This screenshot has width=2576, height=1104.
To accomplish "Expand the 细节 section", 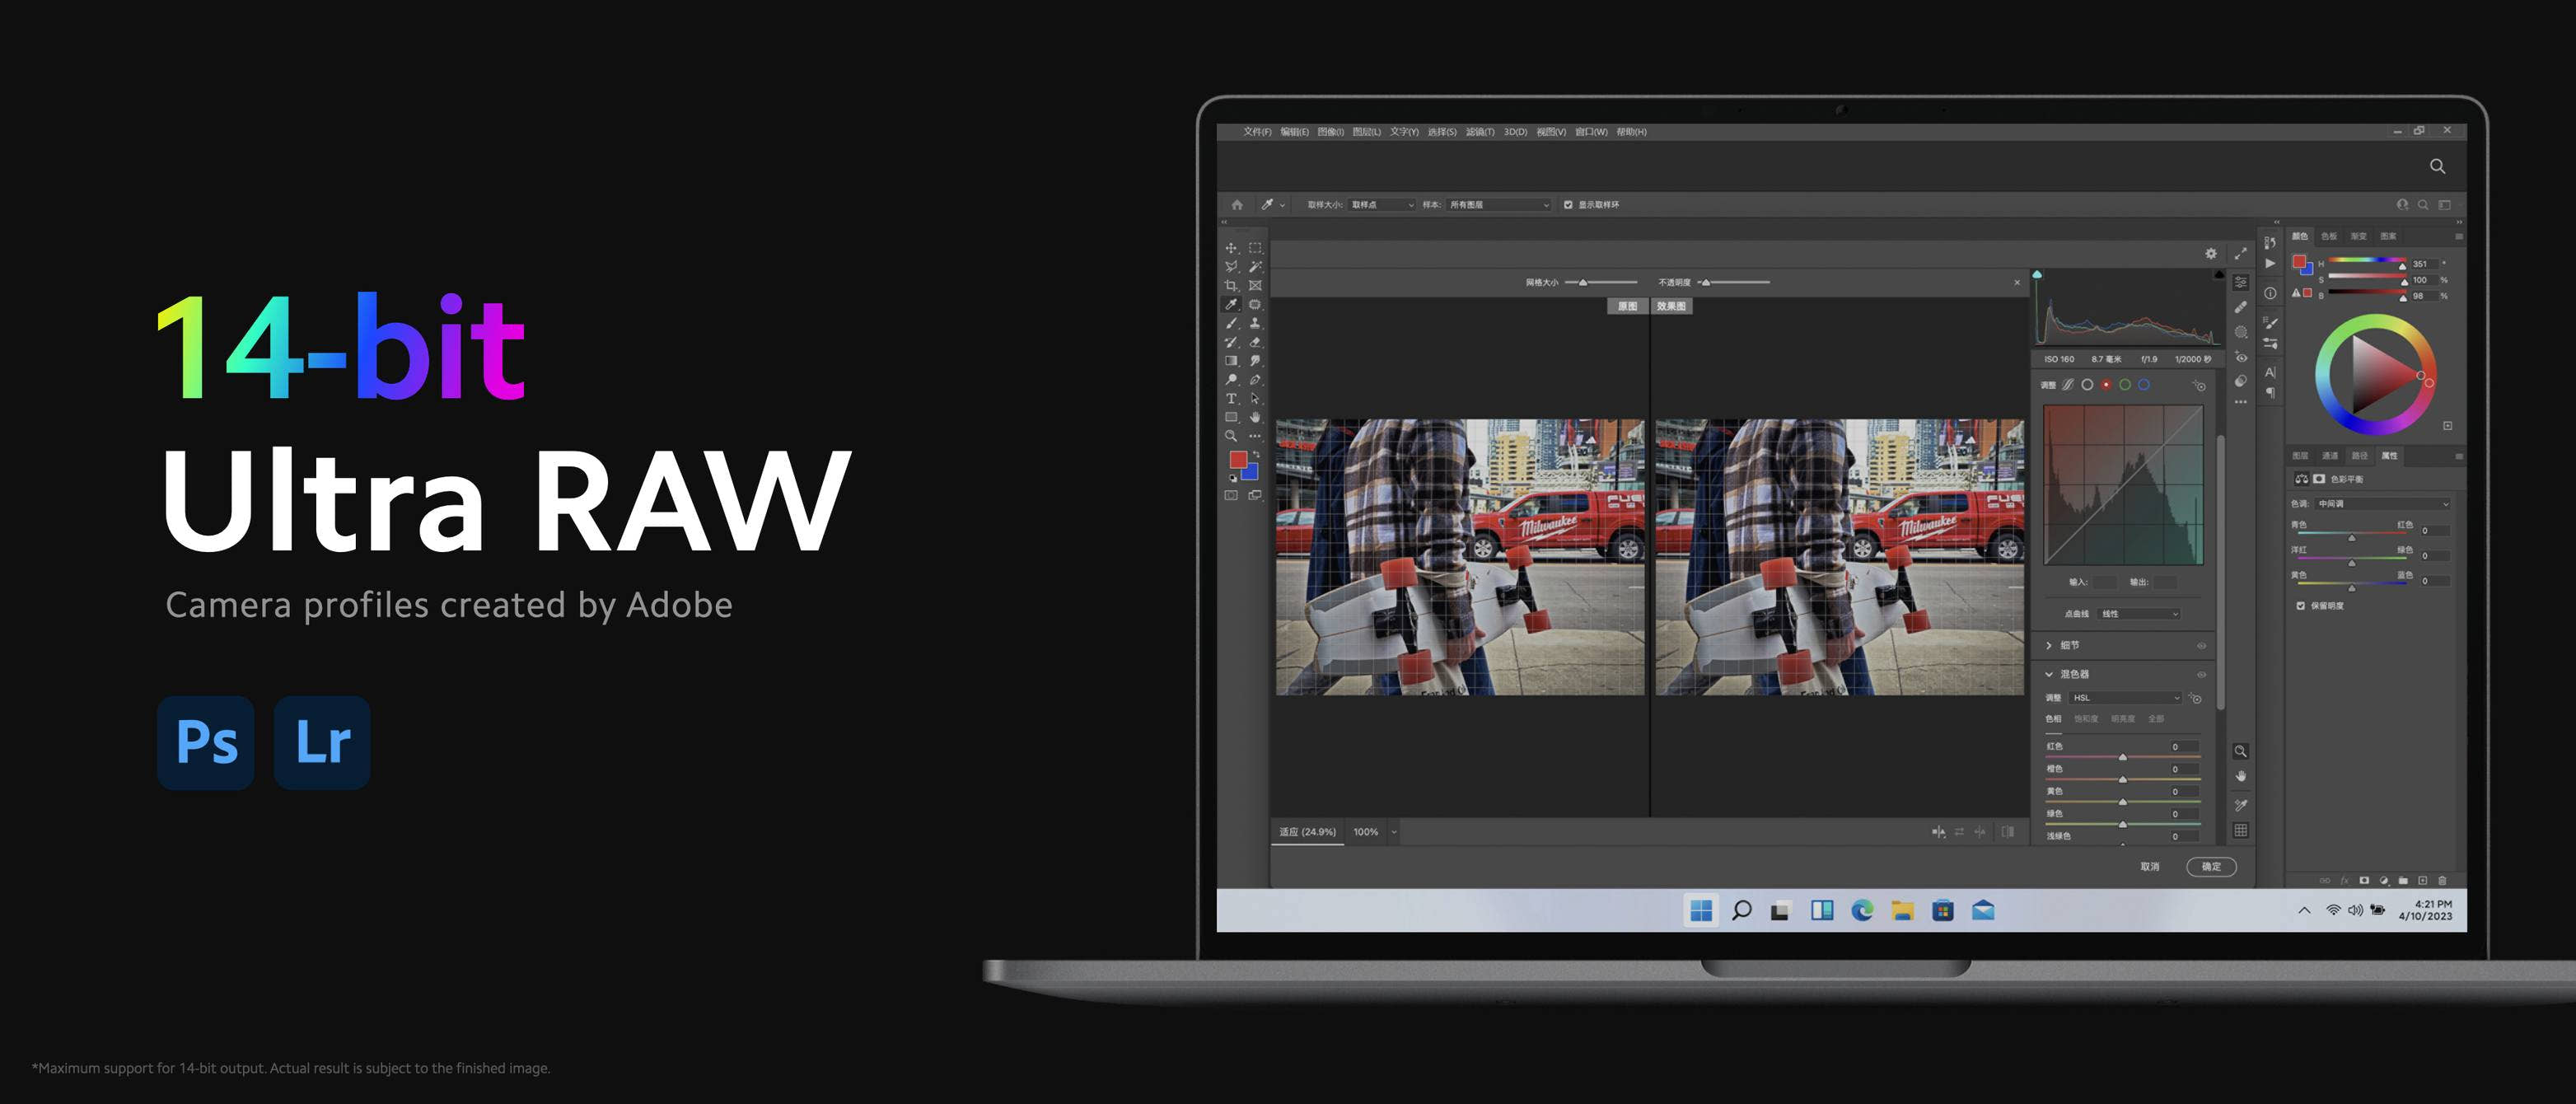I will pyautogui.click(x=2049, y=646).
